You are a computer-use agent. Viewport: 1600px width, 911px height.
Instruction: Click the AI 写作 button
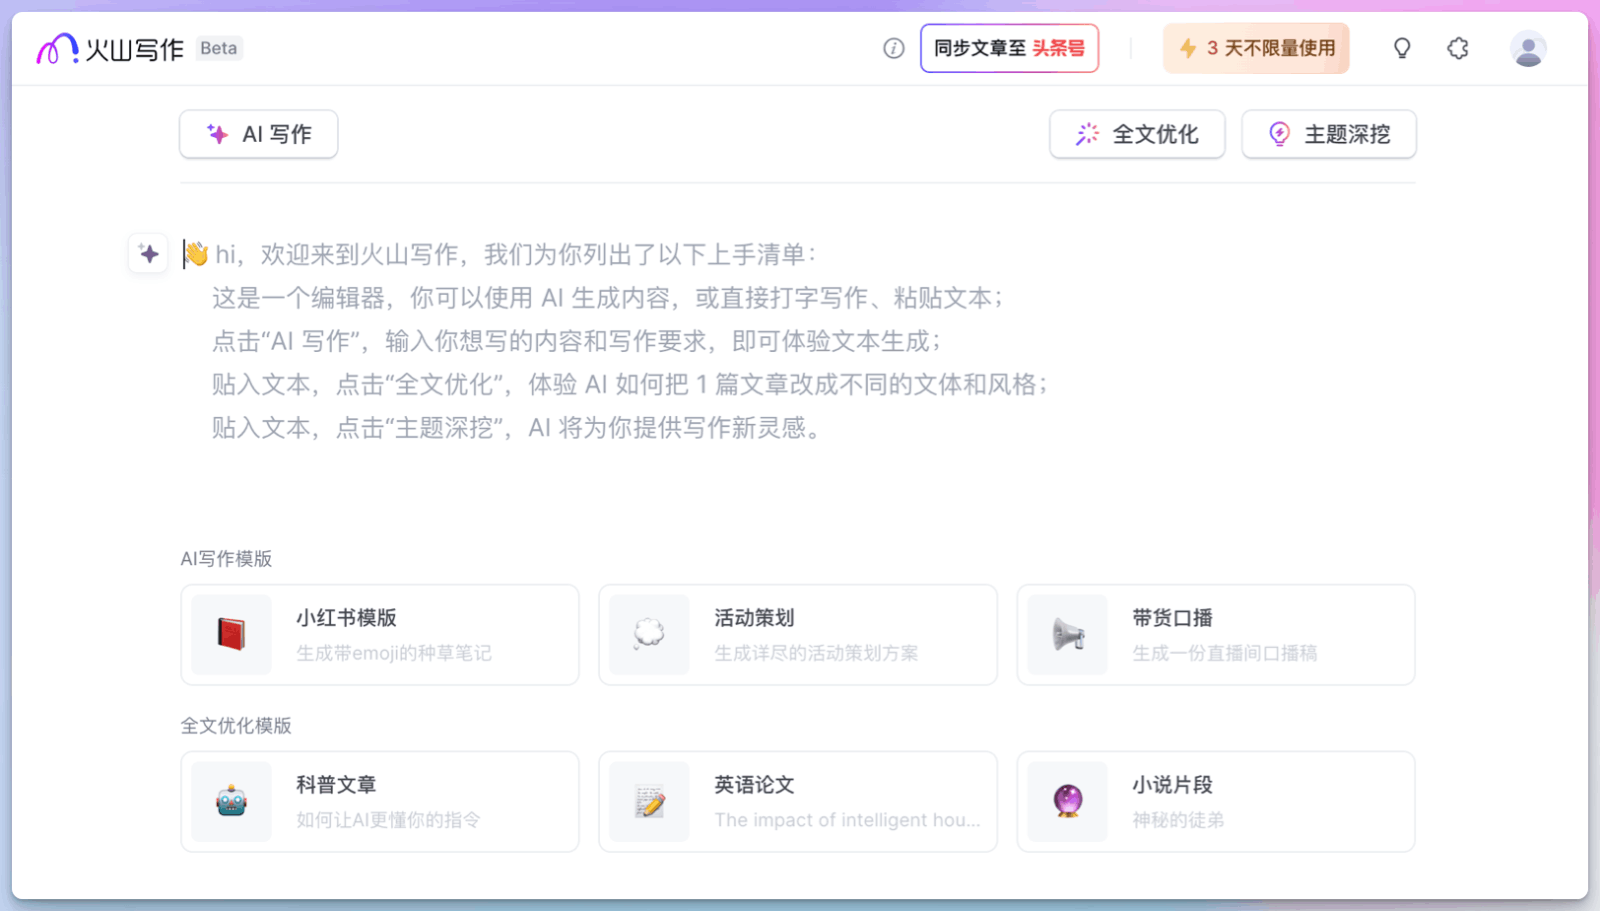[x=259, y=134]
